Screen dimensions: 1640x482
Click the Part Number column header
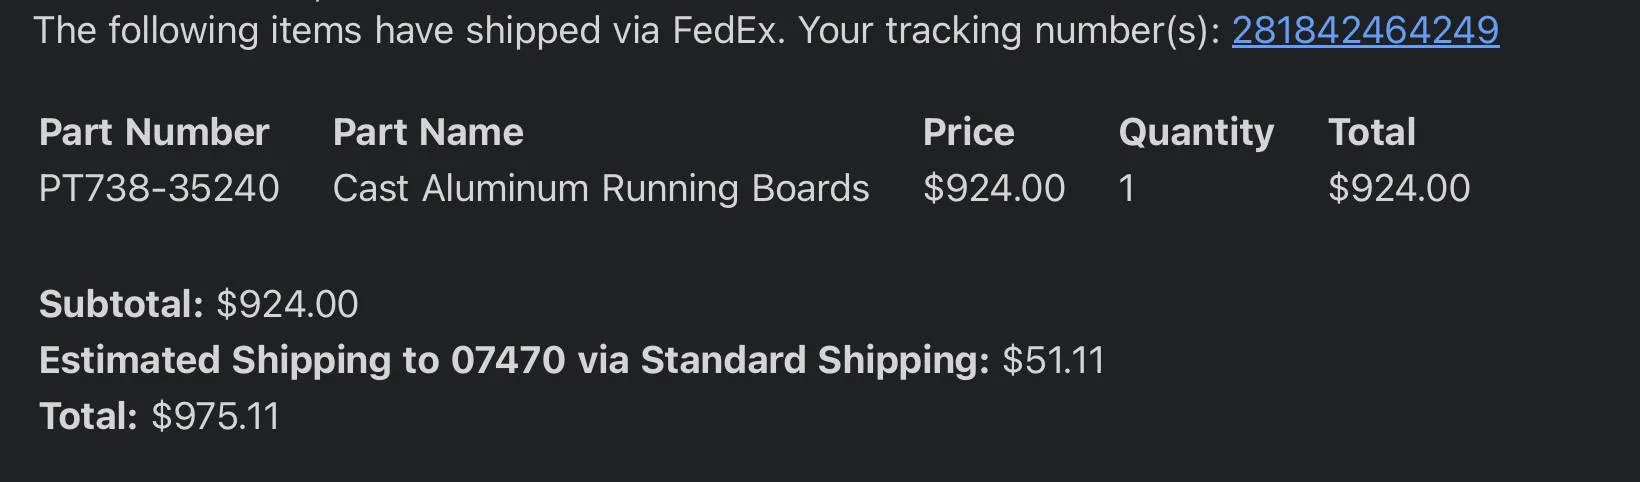click(154, 132)
